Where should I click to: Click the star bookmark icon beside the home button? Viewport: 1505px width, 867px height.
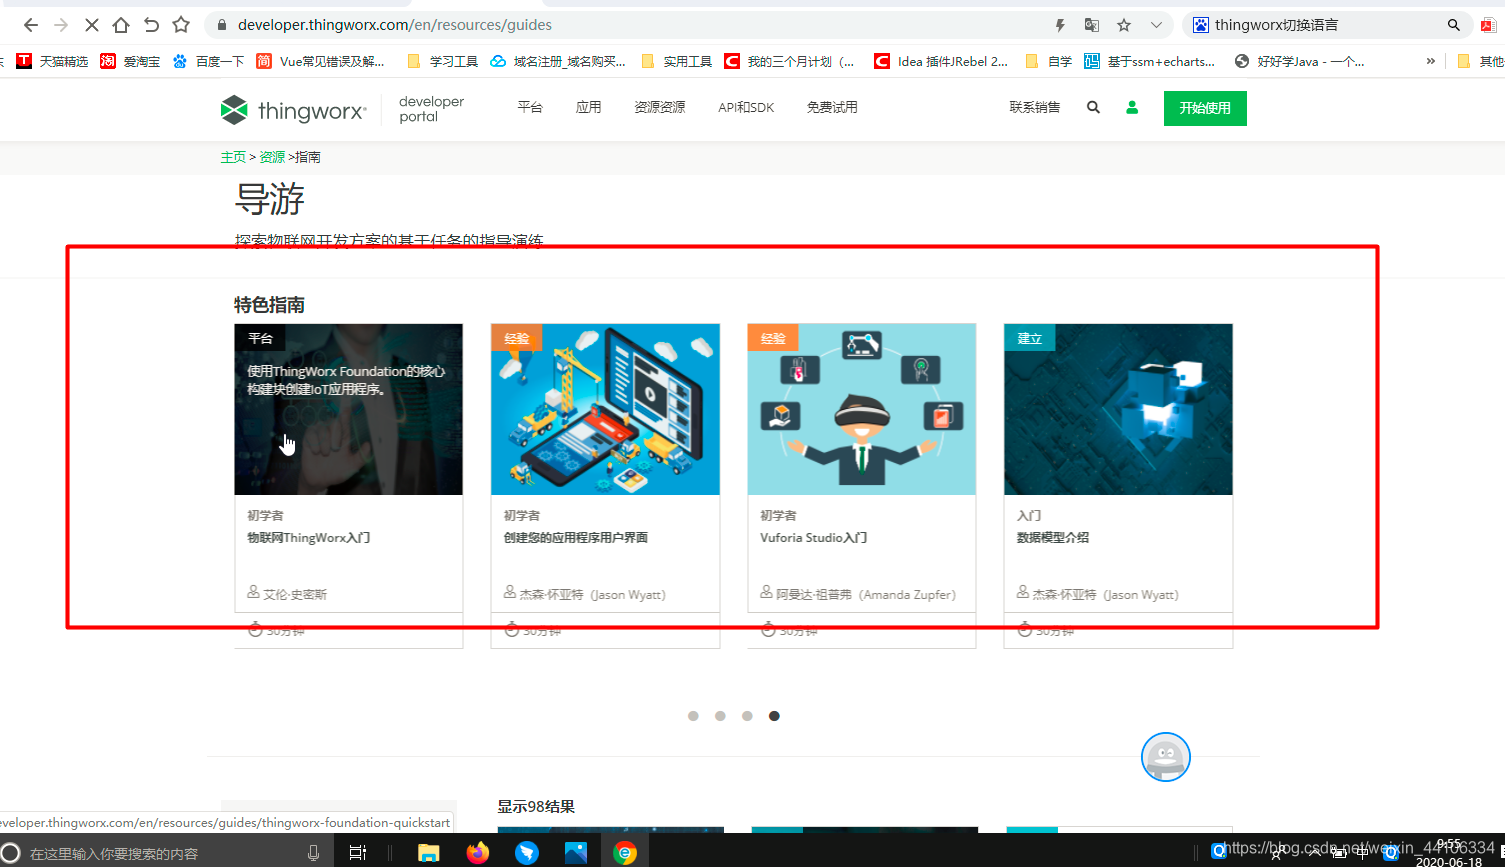(x=181, y=25)
